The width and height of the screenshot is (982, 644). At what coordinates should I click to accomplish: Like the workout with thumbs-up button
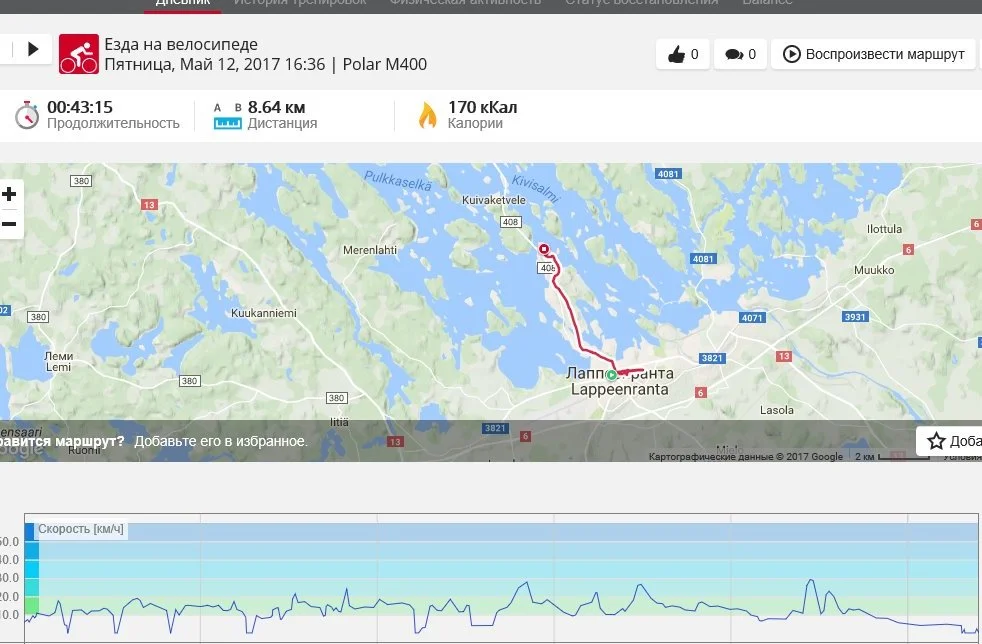click(683, 55)
